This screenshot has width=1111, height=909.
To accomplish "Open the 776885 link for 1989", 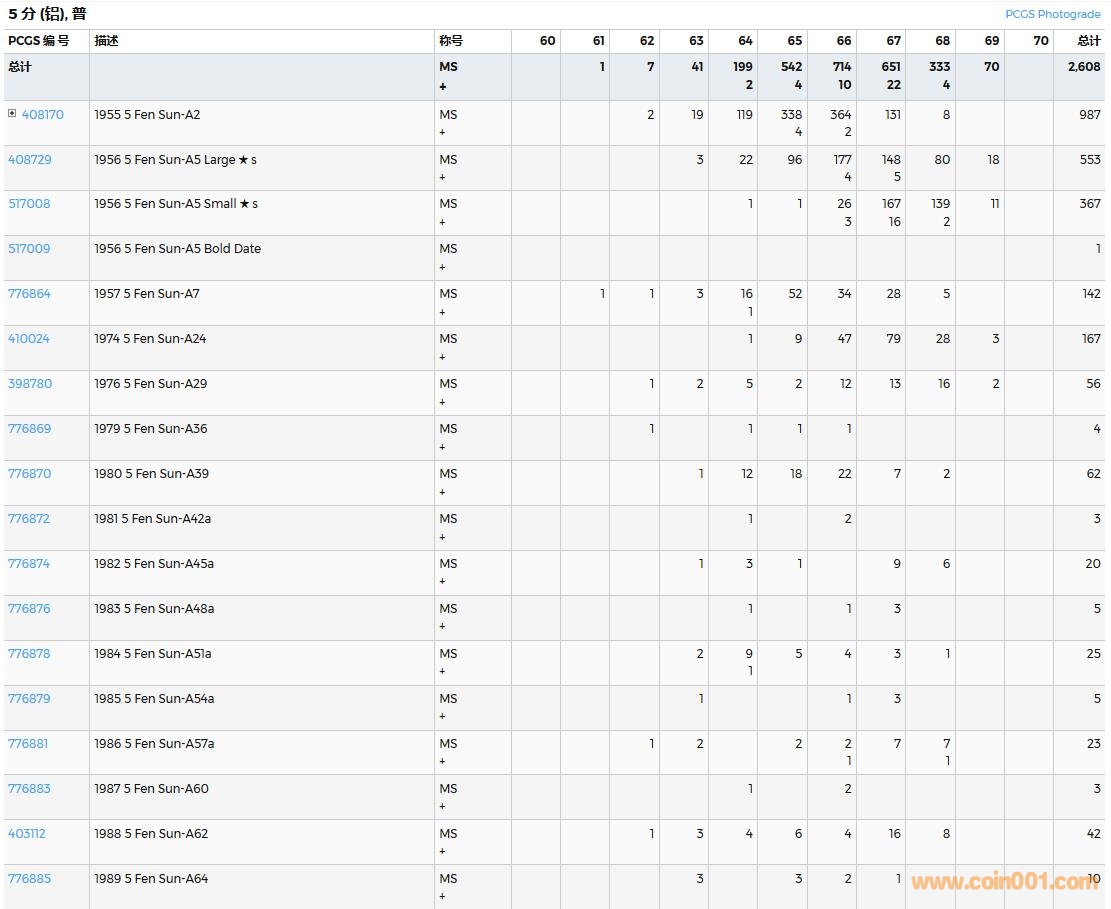I will tap(29, 879).
